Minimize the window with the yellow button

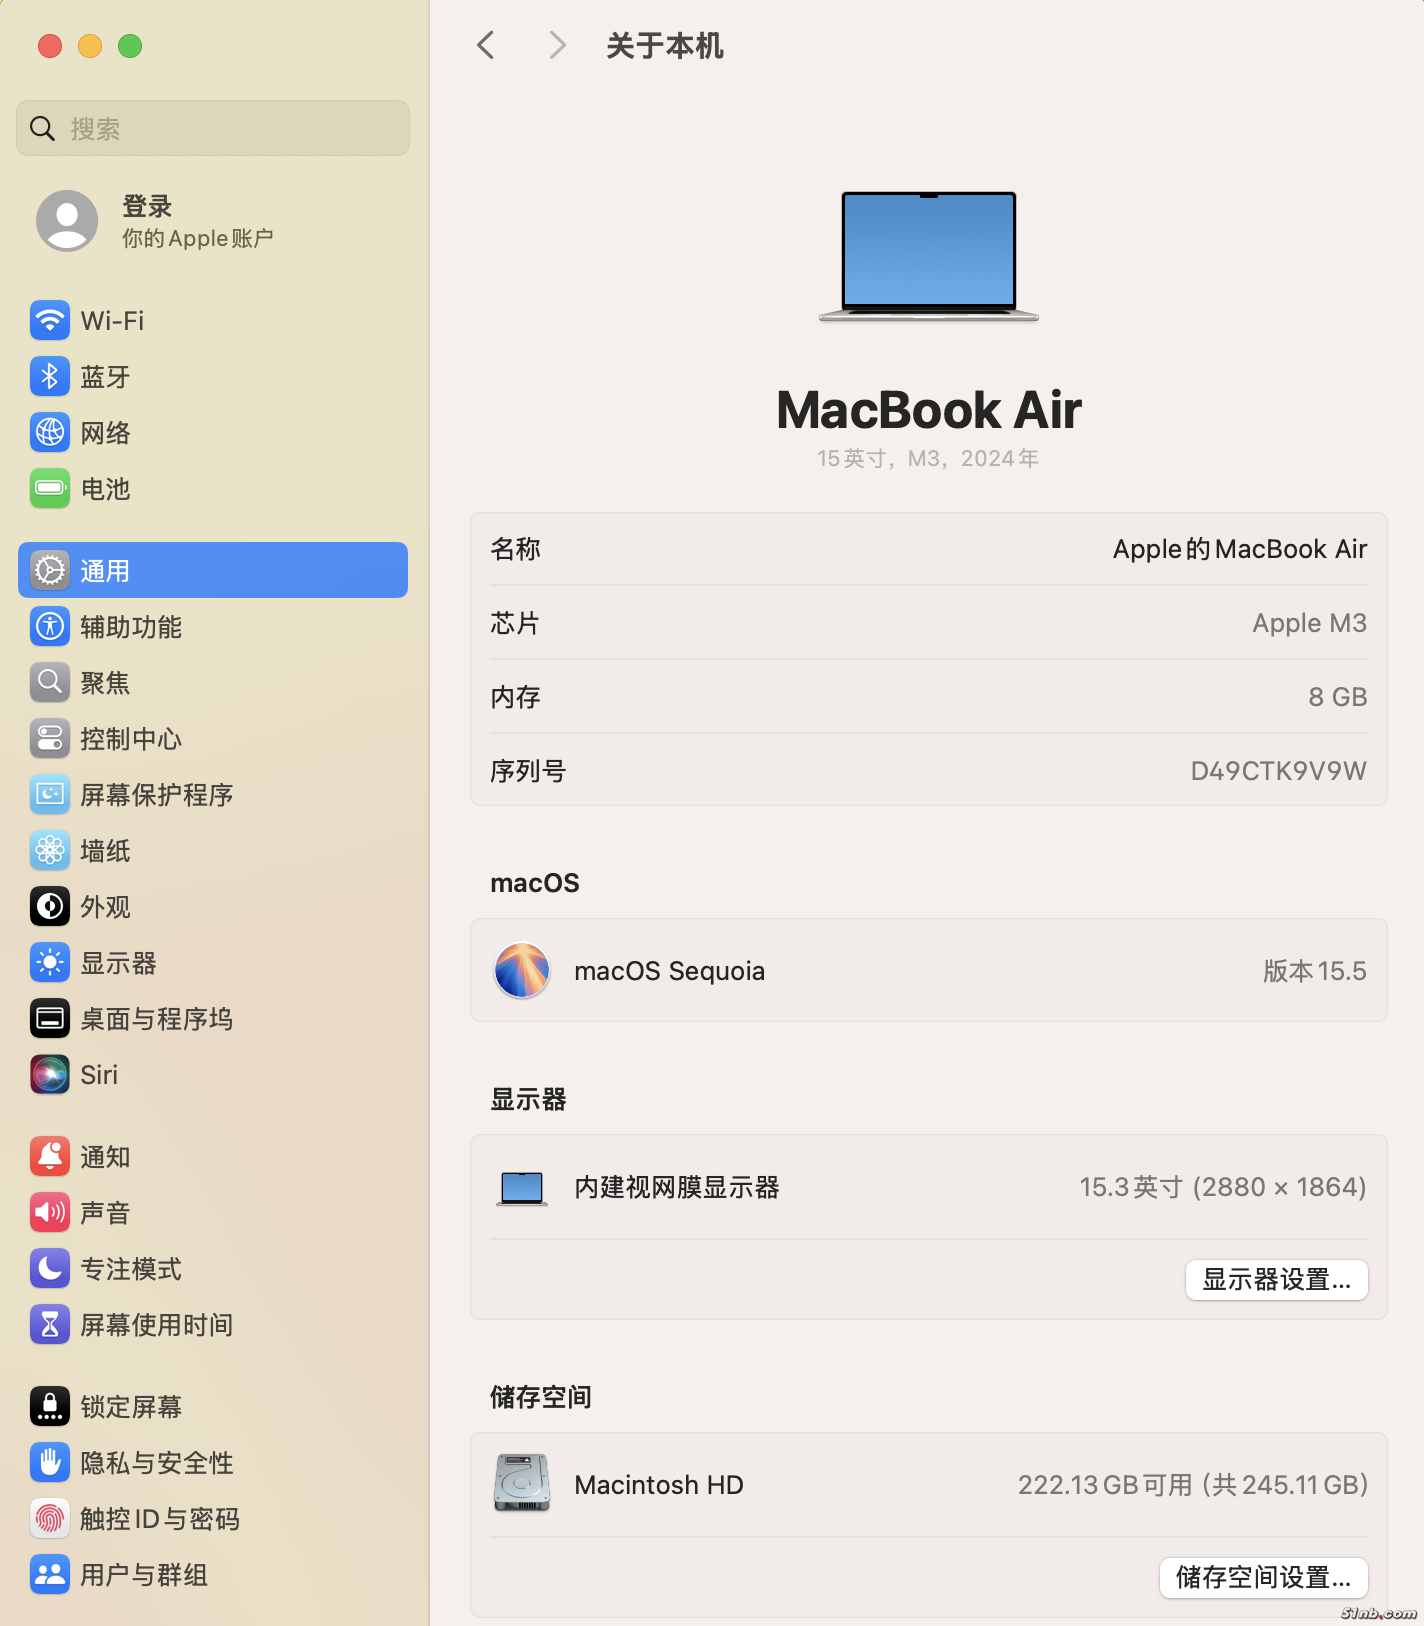coord(90,46)
